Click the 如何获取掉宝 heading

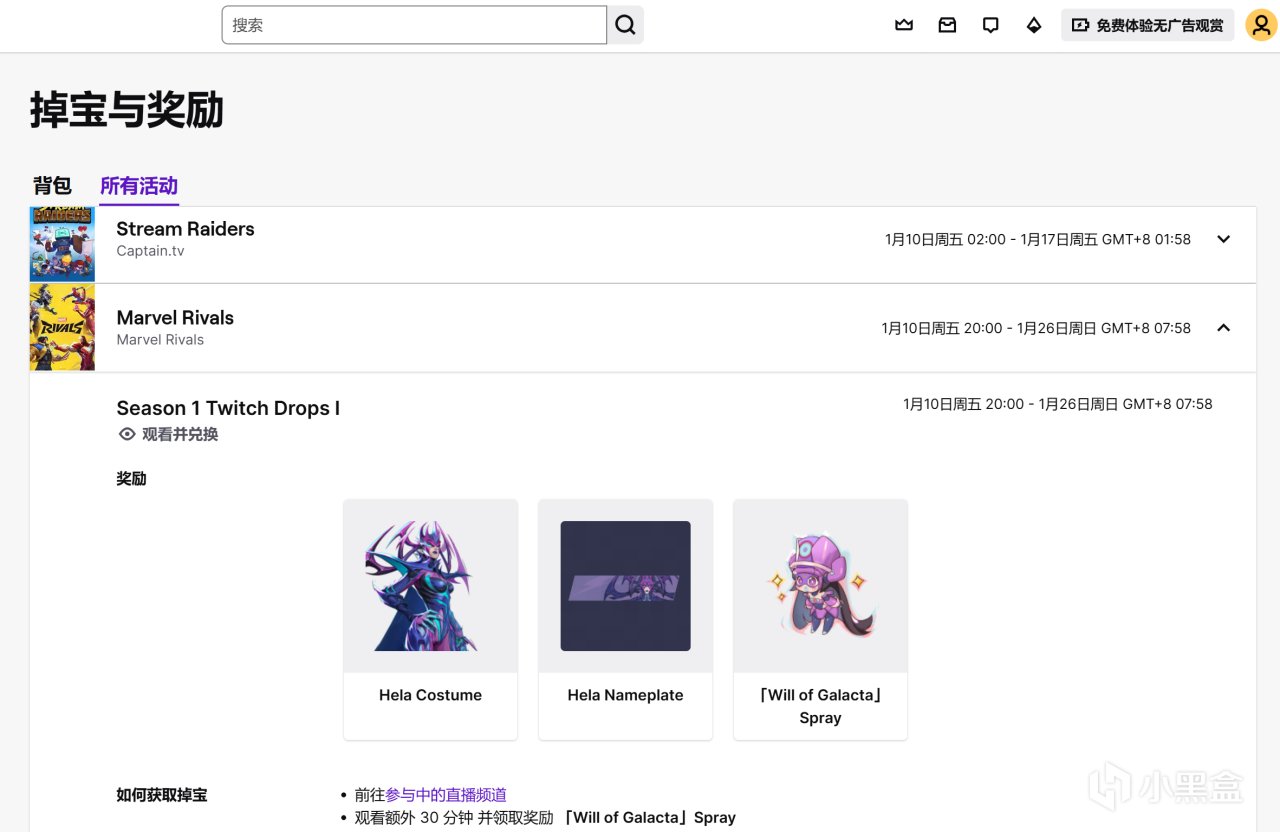click(x=162, y=795)
